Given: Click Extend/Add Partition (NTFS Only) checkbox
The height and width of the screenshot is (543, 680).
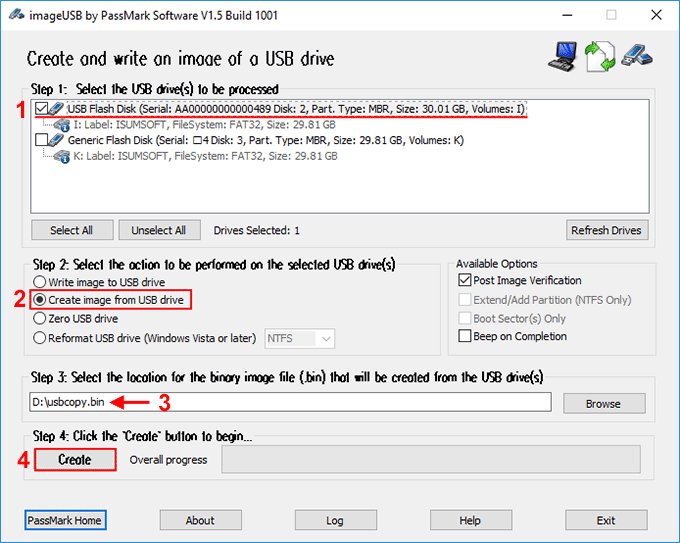Looking at the screenshot, I should (x=464, y=300).
